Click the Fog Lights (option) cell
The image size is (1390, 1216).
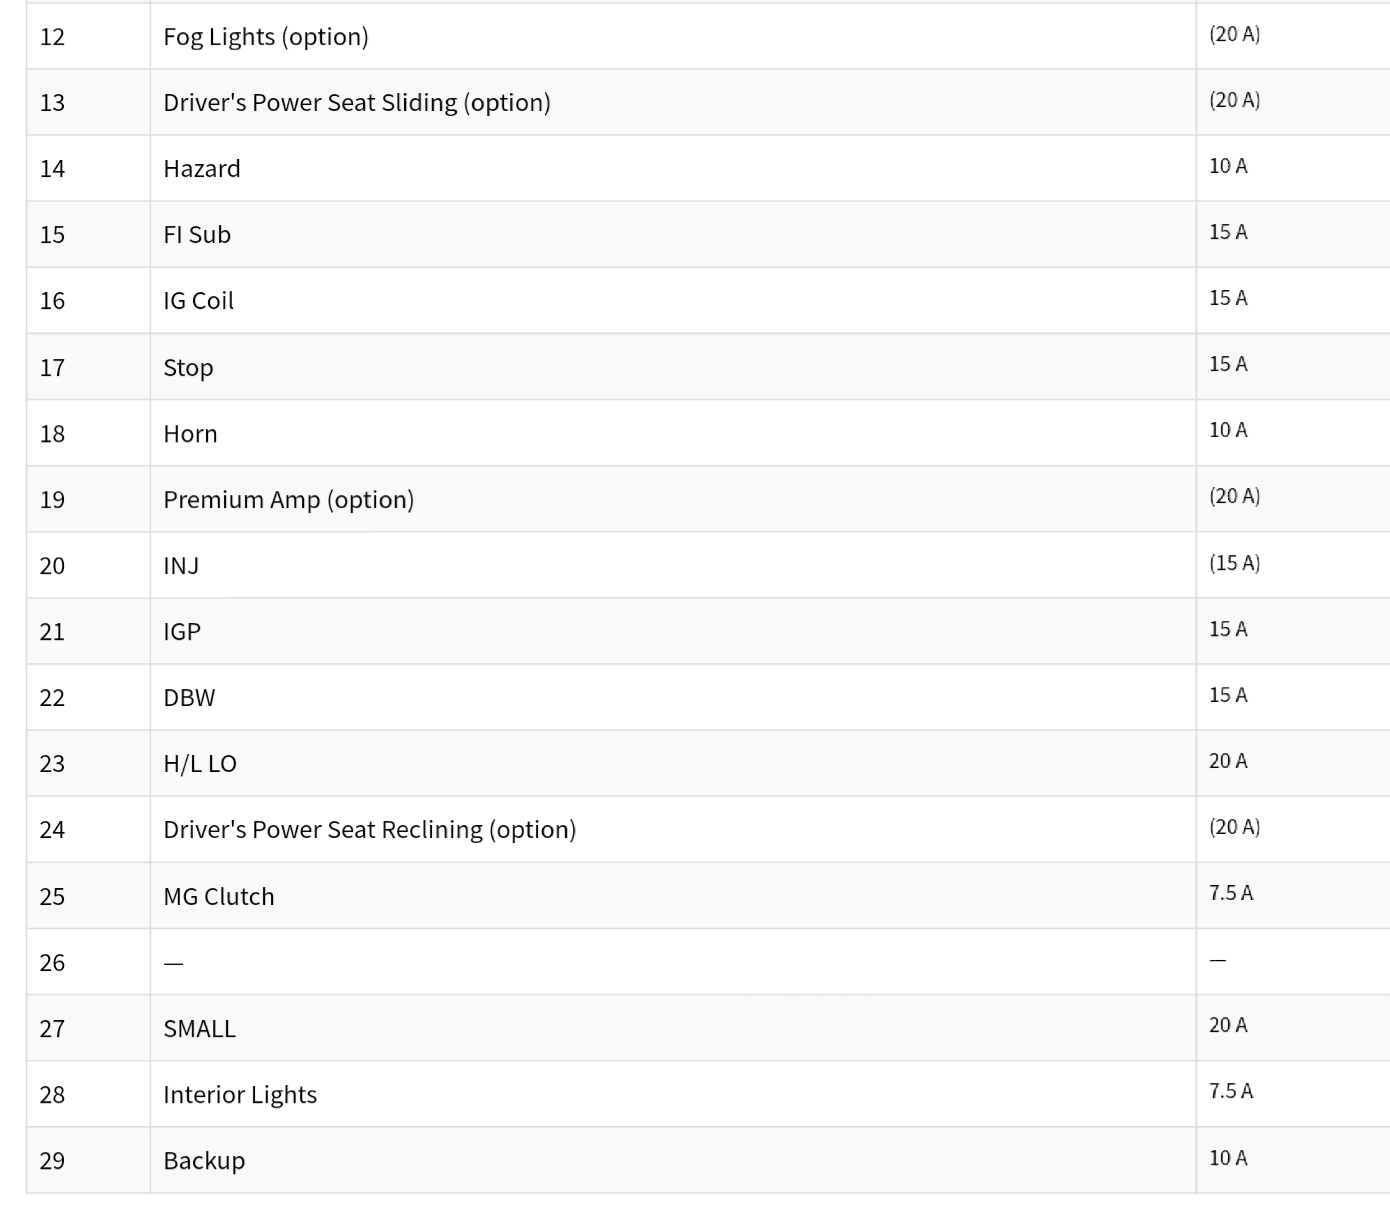pyautogui.click(x=266, y=37)
